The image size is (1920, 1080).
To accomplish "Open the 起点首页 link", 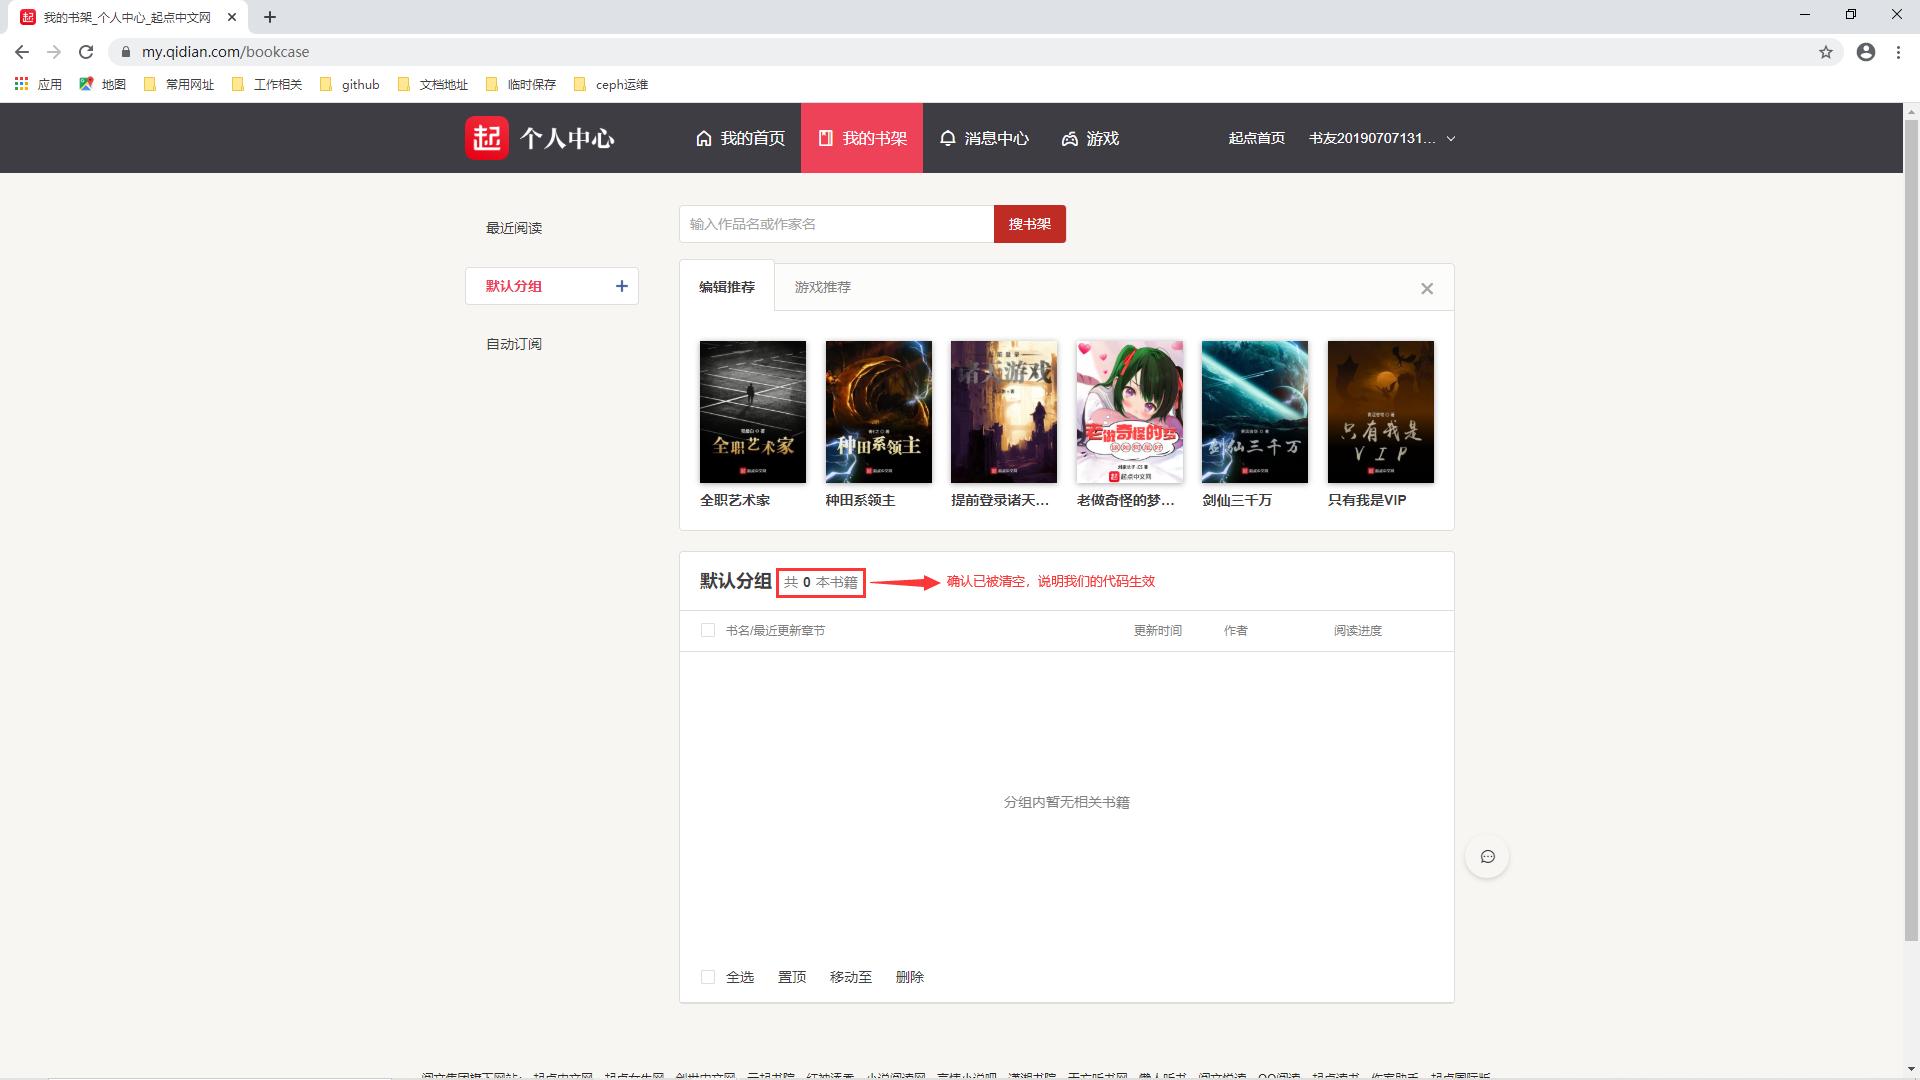I will pyautogui.click(x=1255, y=138).
